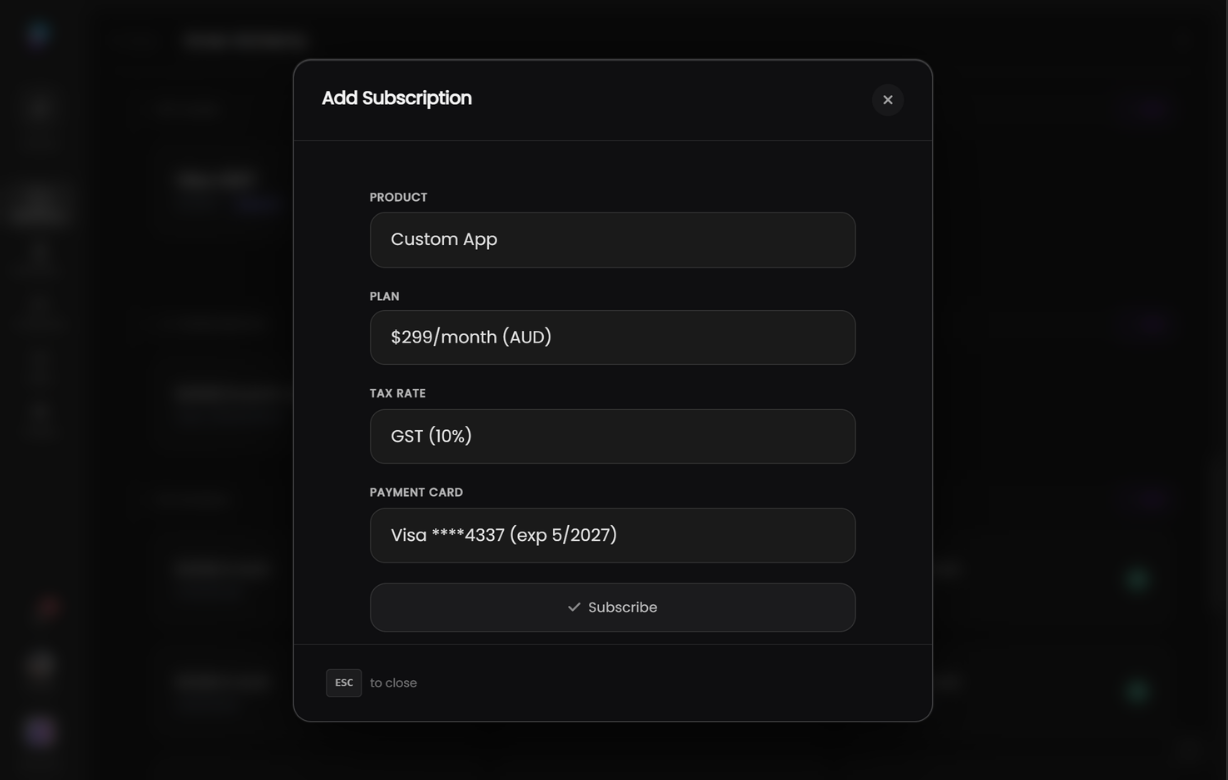Click the purple account icon at the sidebar bottom
This screenshot has height=780, width=1228.
pyautogui.click(x=40, y=732)
